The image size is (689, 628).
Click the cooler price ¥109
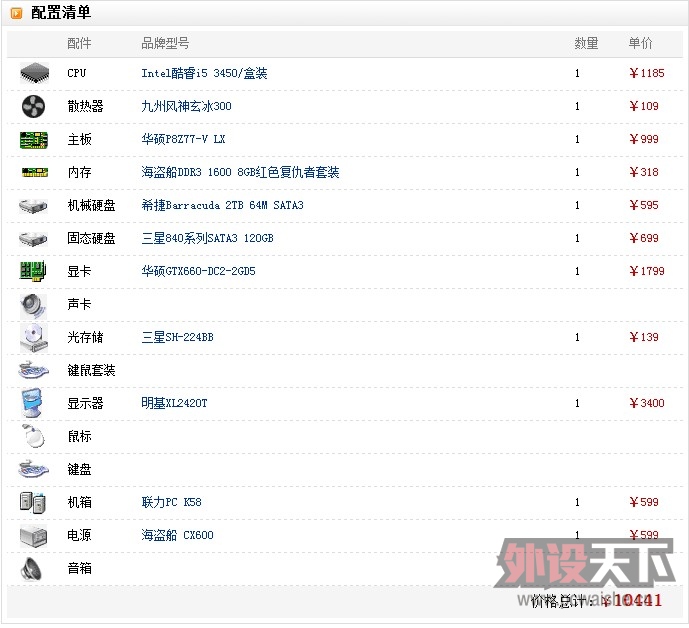(x=643, y=106)
